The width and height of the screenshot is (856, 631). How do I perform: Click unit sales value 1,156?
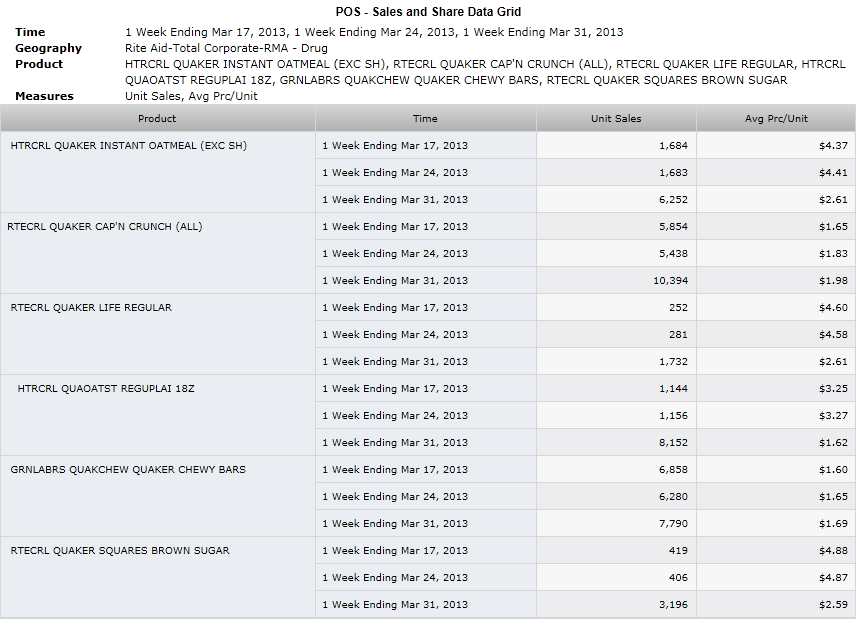[x=673, y=416]
